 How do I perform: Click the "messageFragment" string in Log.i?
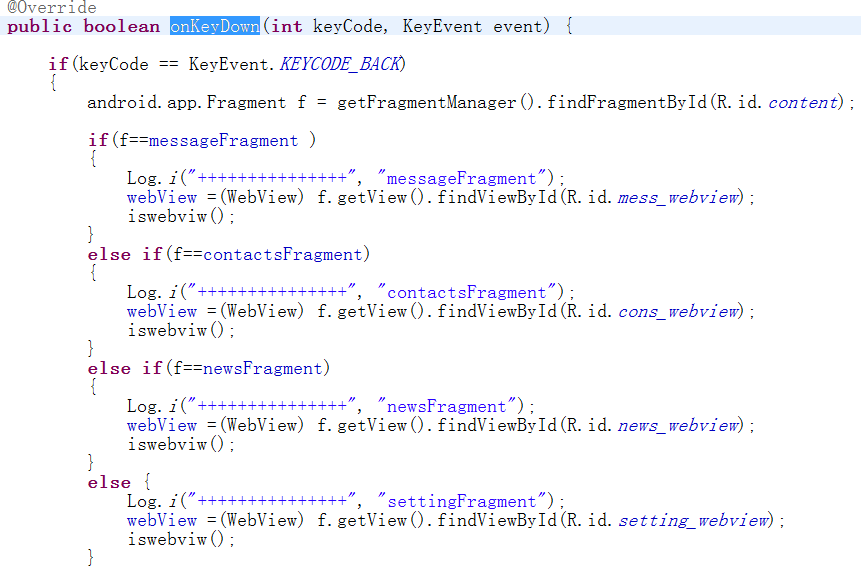[461, 178]
